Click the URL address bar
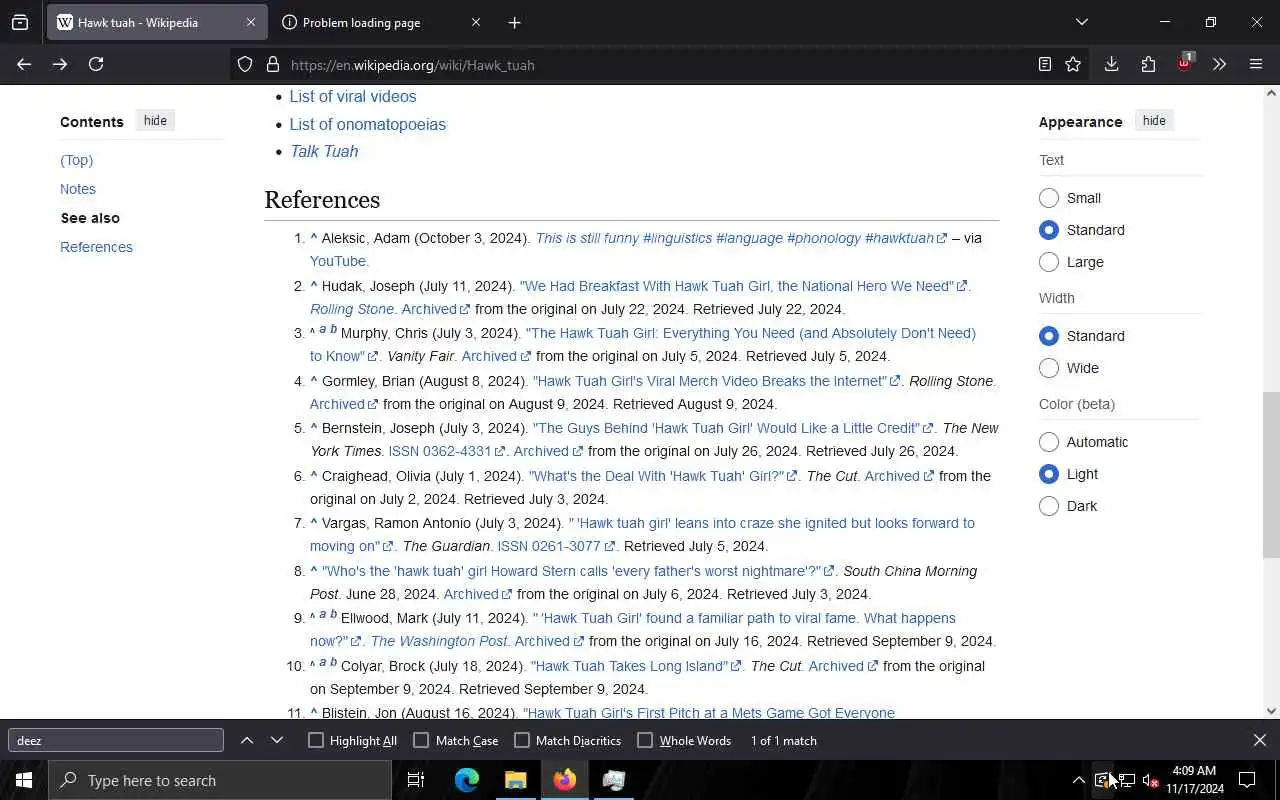 pos(660,65)
